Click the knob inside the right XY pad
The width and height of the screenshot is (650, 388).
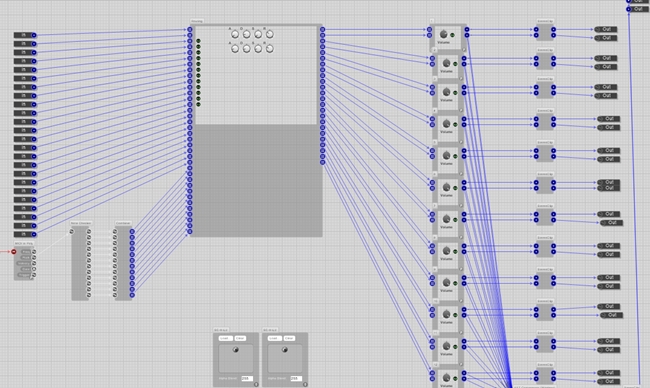[284, 350]
